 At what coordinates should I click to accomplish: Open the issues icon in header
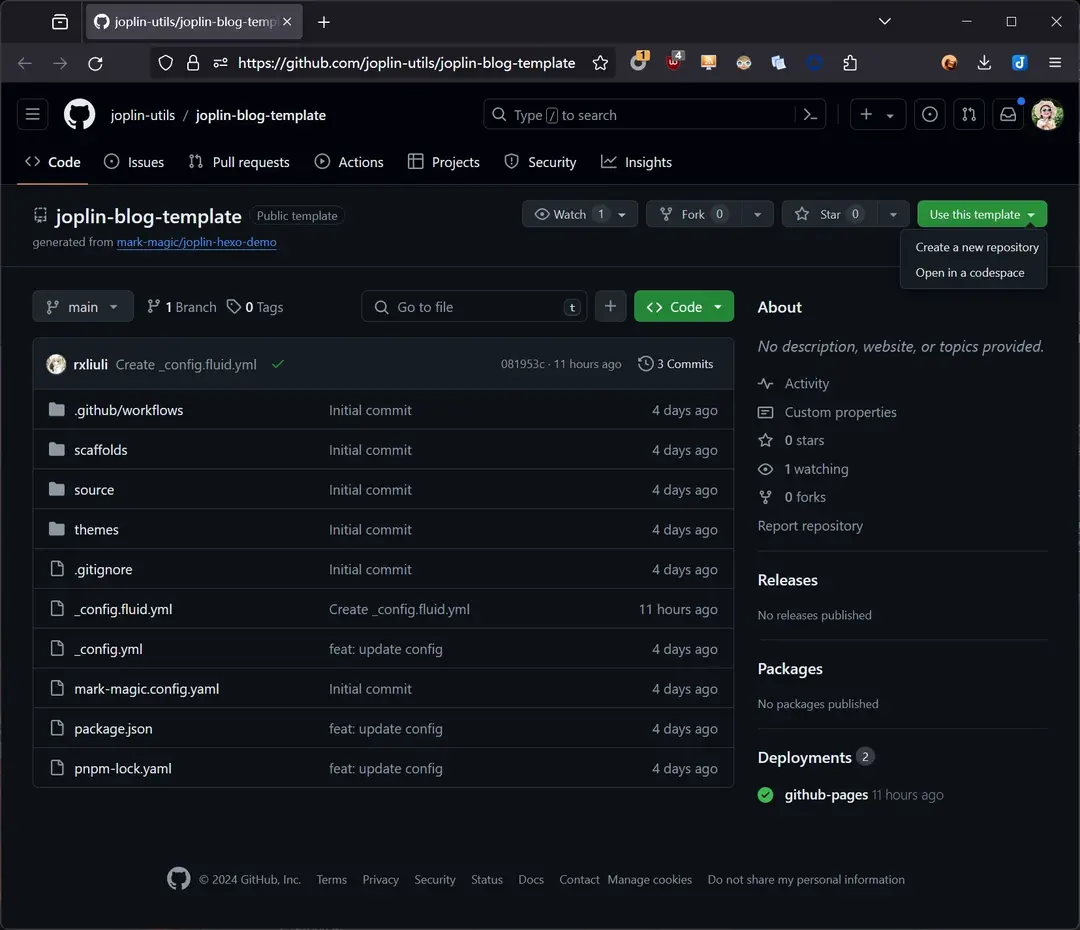tap(930, 115)
